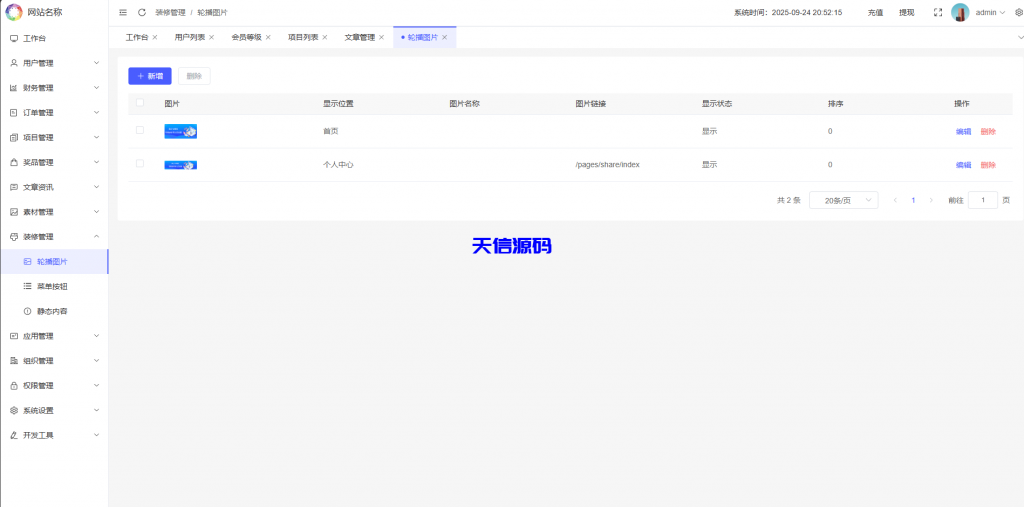Collapse the 装修管理 sidebar menu
Viewport: 1024px width, 507px height.
pyautogui.click(x=54, y=237)
